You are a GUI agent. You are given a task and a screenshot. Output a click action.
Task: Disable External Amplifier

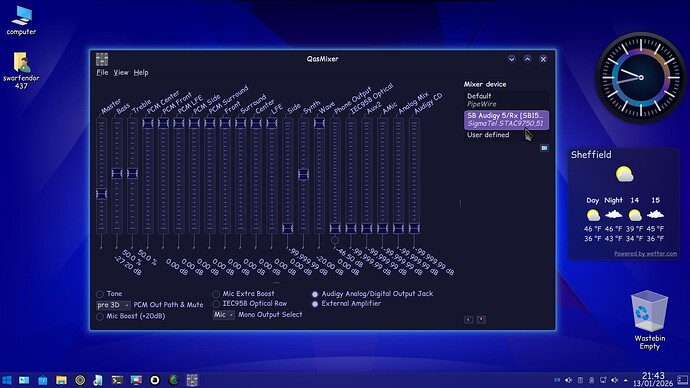click(315, 304)
